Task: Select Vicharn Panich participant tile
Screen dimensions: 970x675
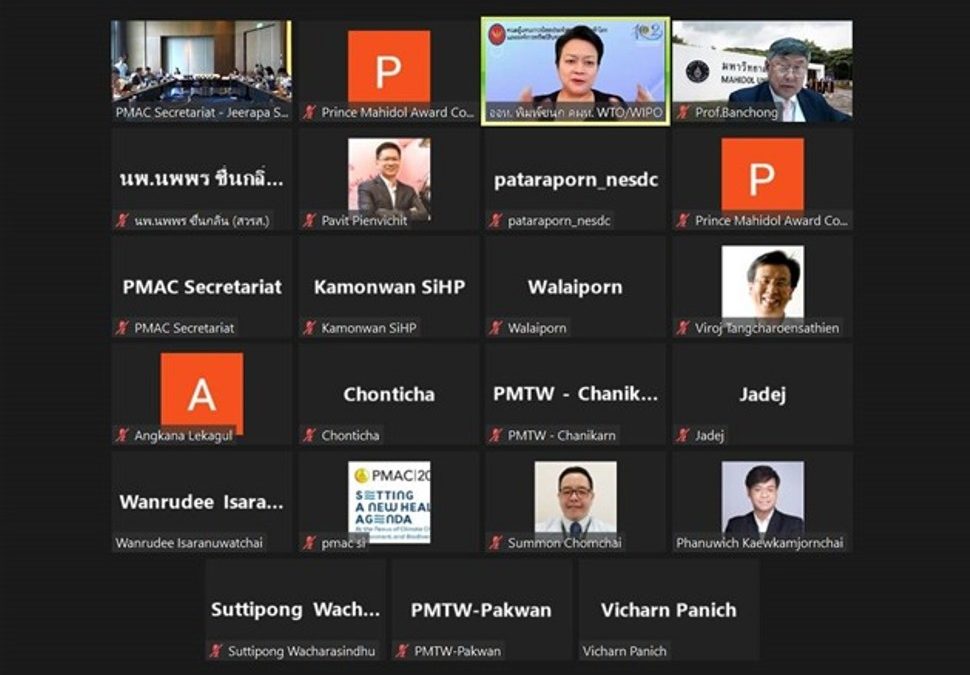Action: pyautogui.click(x=669, y=610)
